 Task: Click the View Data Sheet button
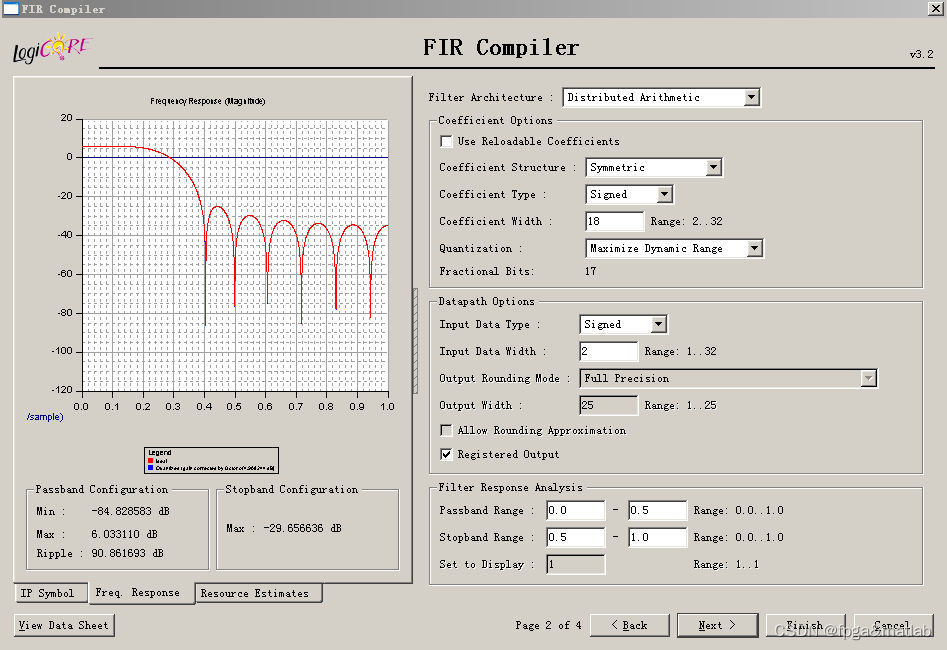(64, 625)
